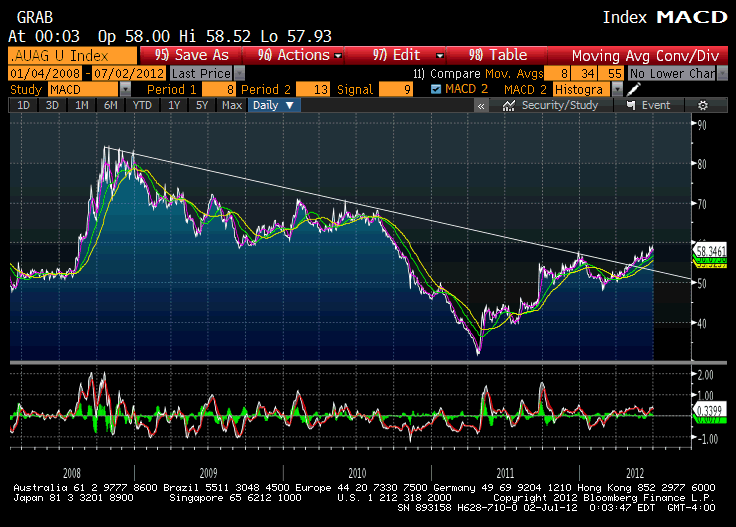Viewport: 736px width, 527px height.
Task: Open the Histogra style dropdown arrow
Action: click(x=618, y=89)
